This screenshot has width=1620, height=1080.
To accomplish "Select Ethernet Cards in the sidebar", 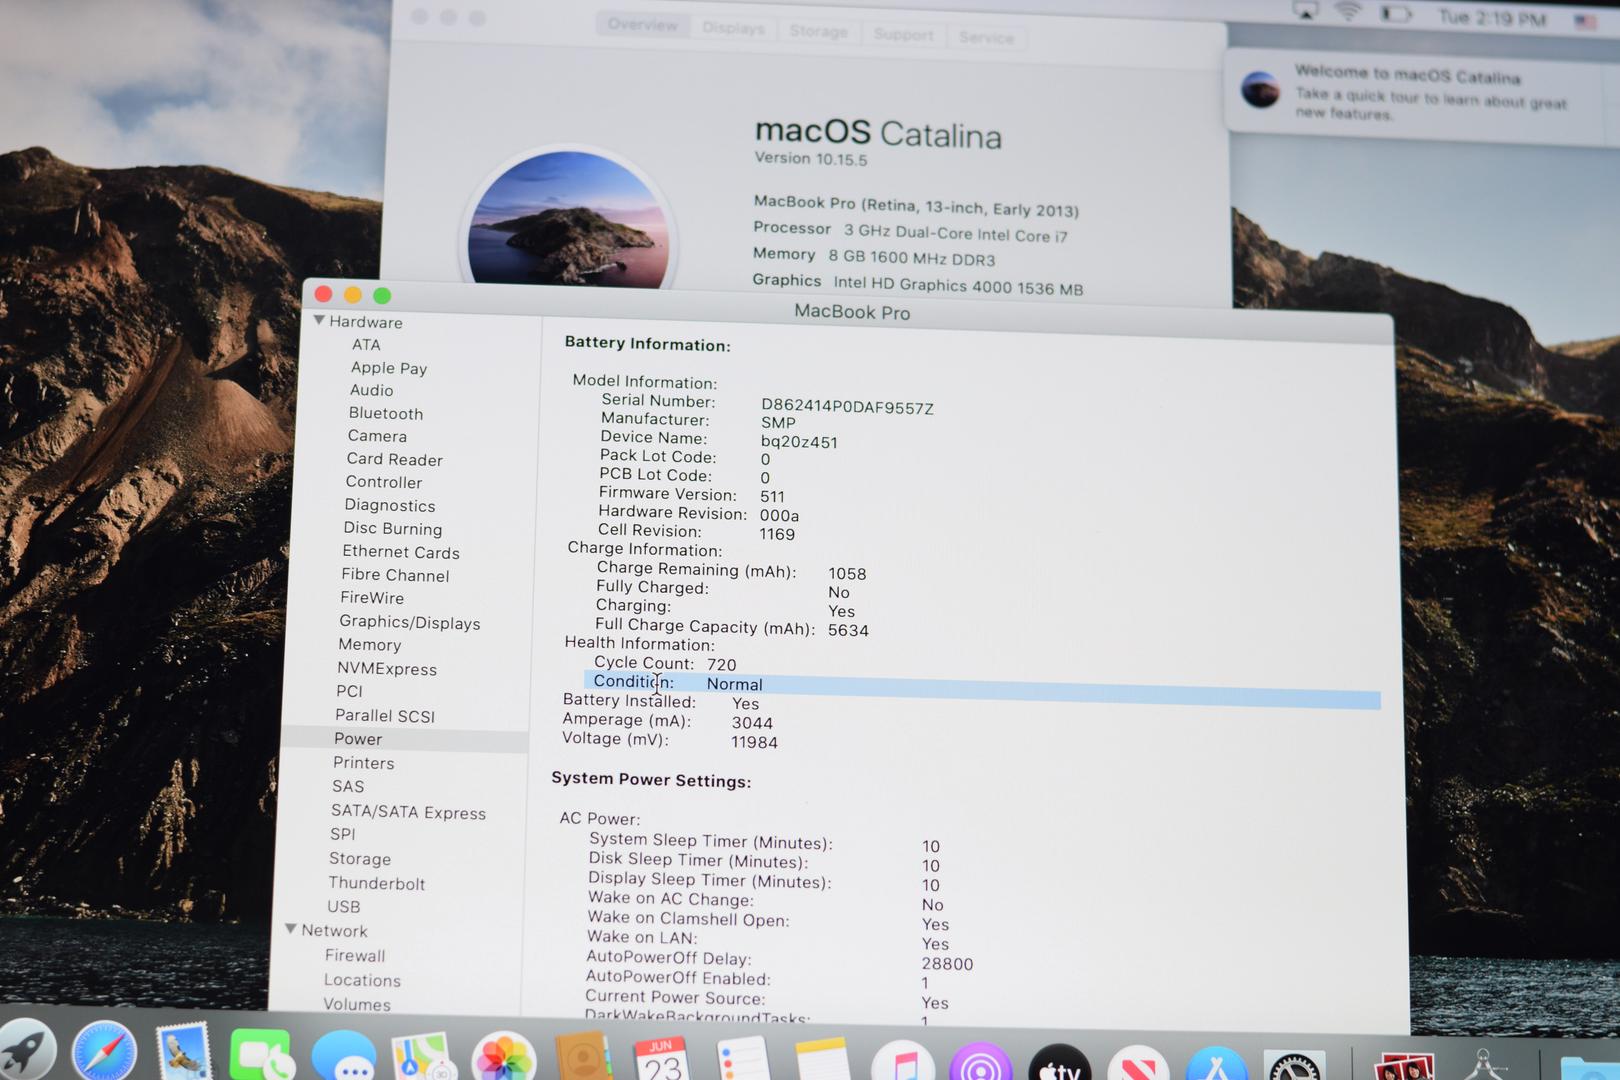I will pyautogui.click(x=401, y=552).
